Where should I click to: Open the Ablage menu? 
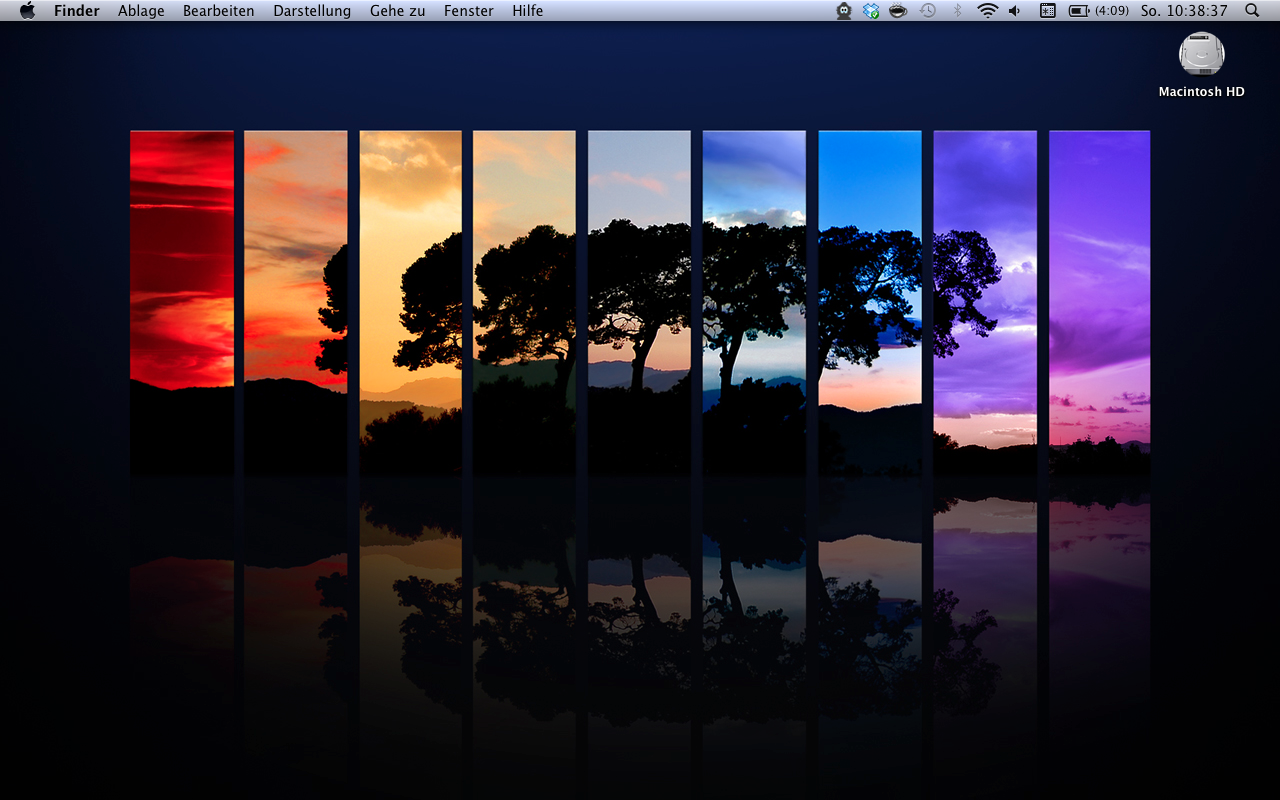141,11
